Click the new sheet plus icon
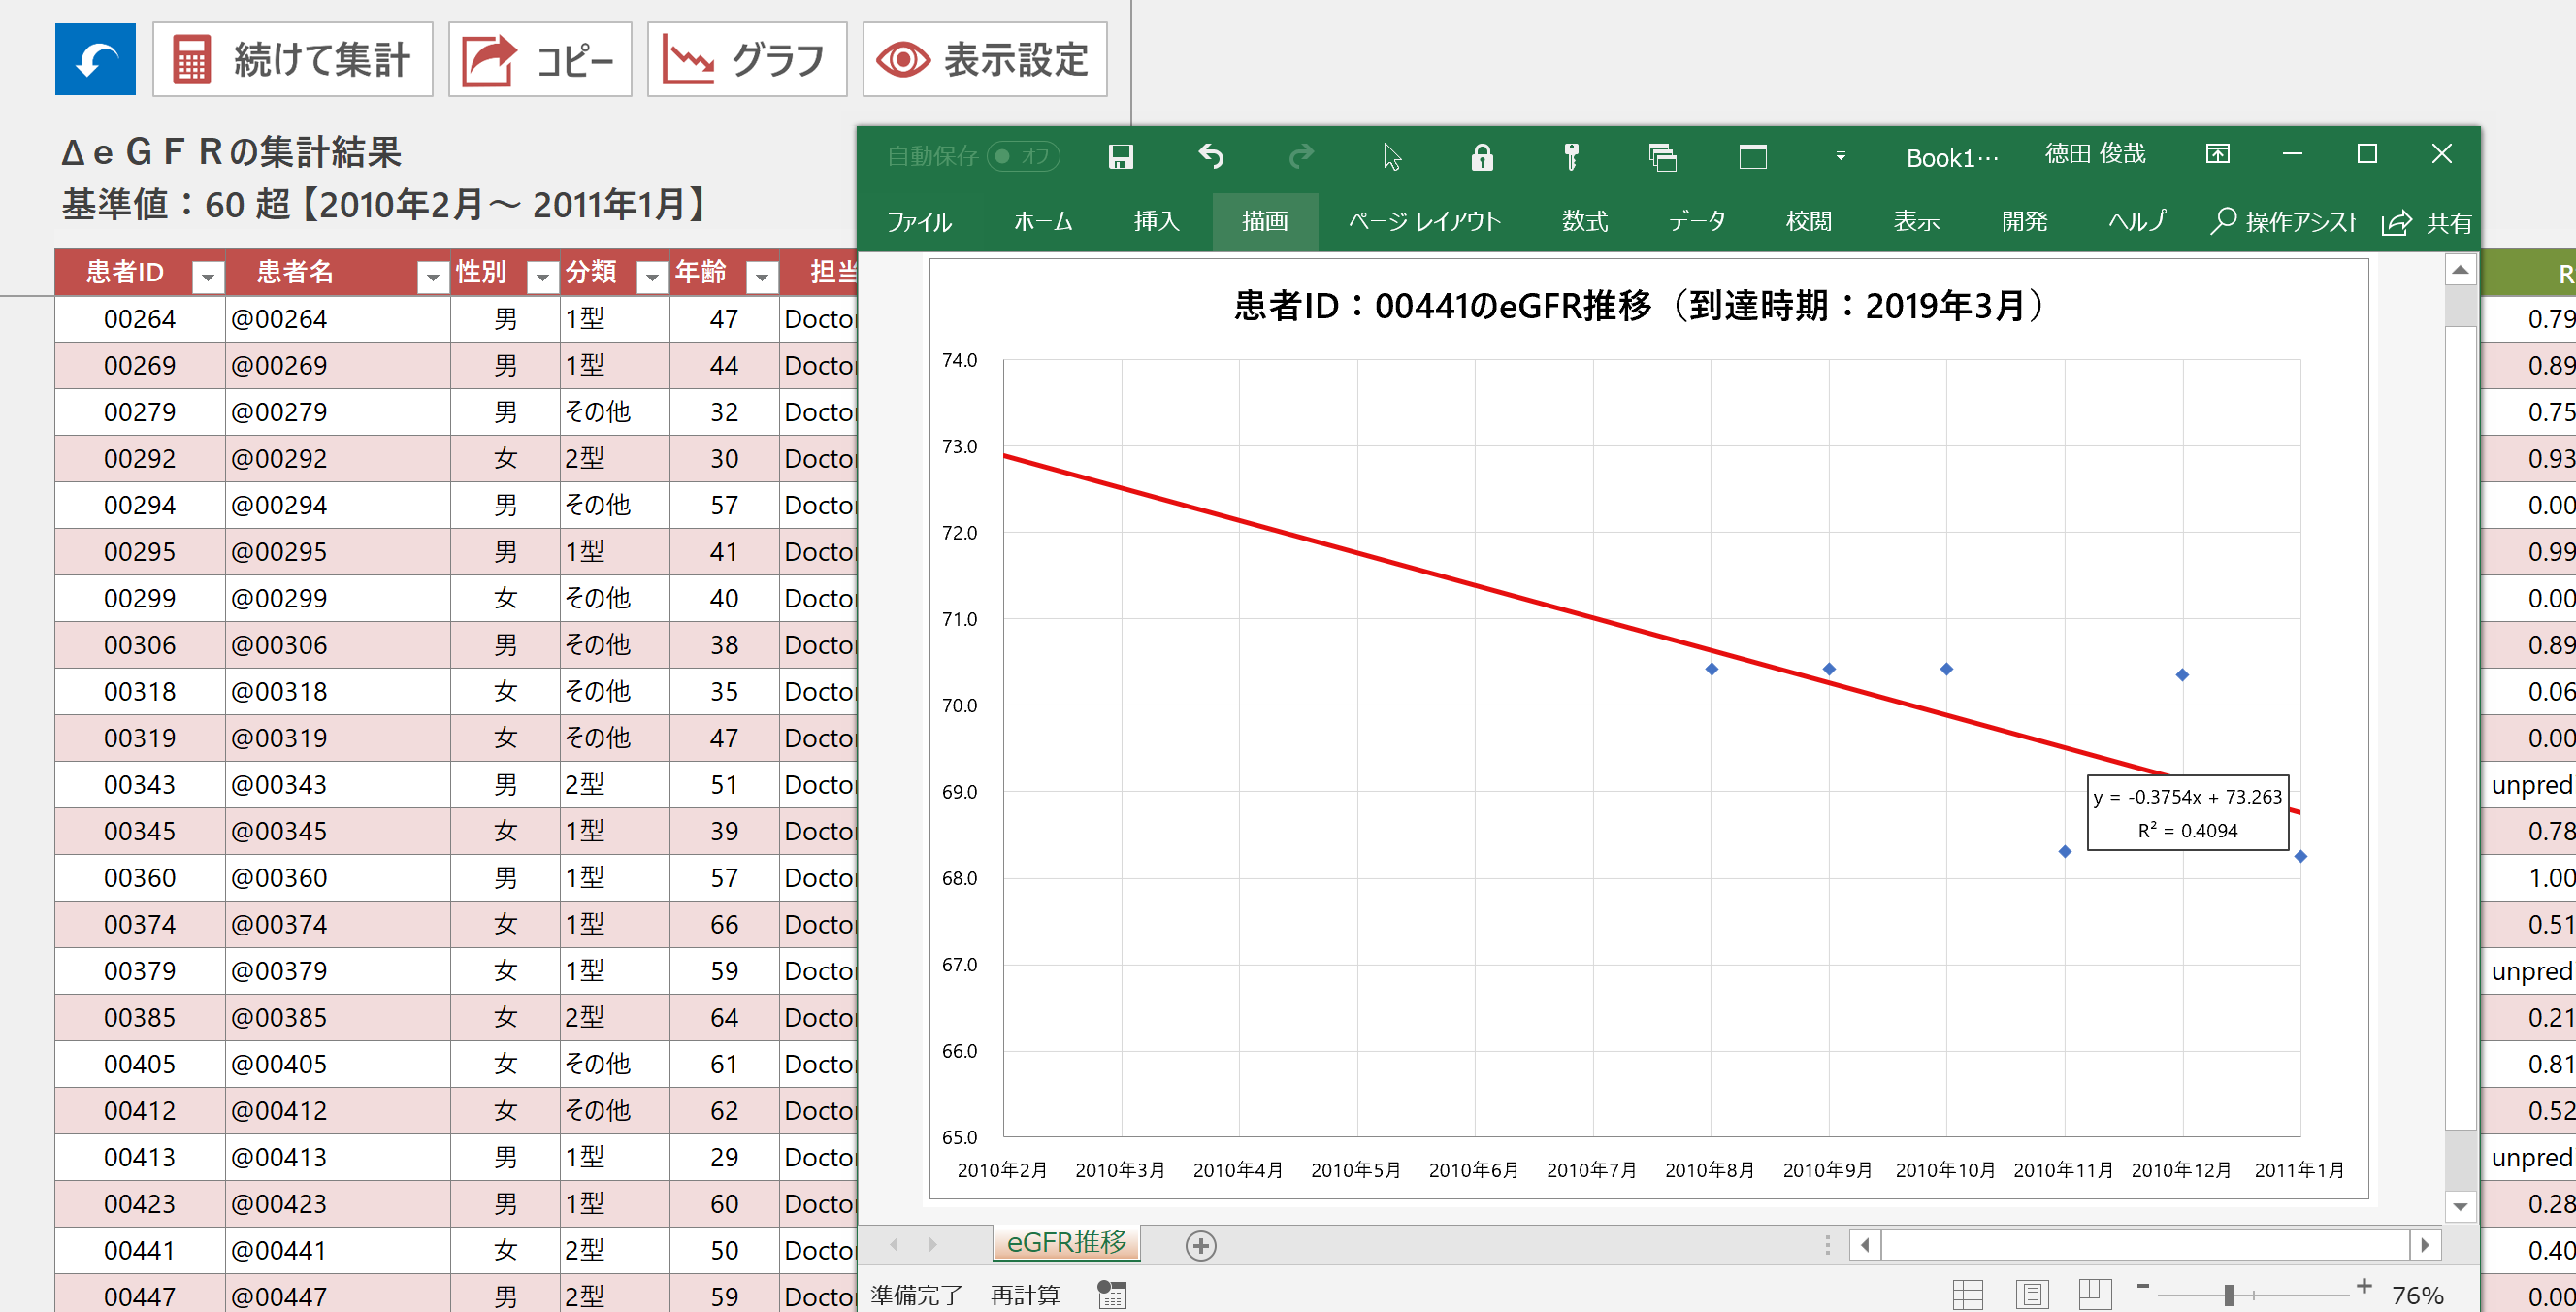2576x1312 pixels. point(1200,1245)
